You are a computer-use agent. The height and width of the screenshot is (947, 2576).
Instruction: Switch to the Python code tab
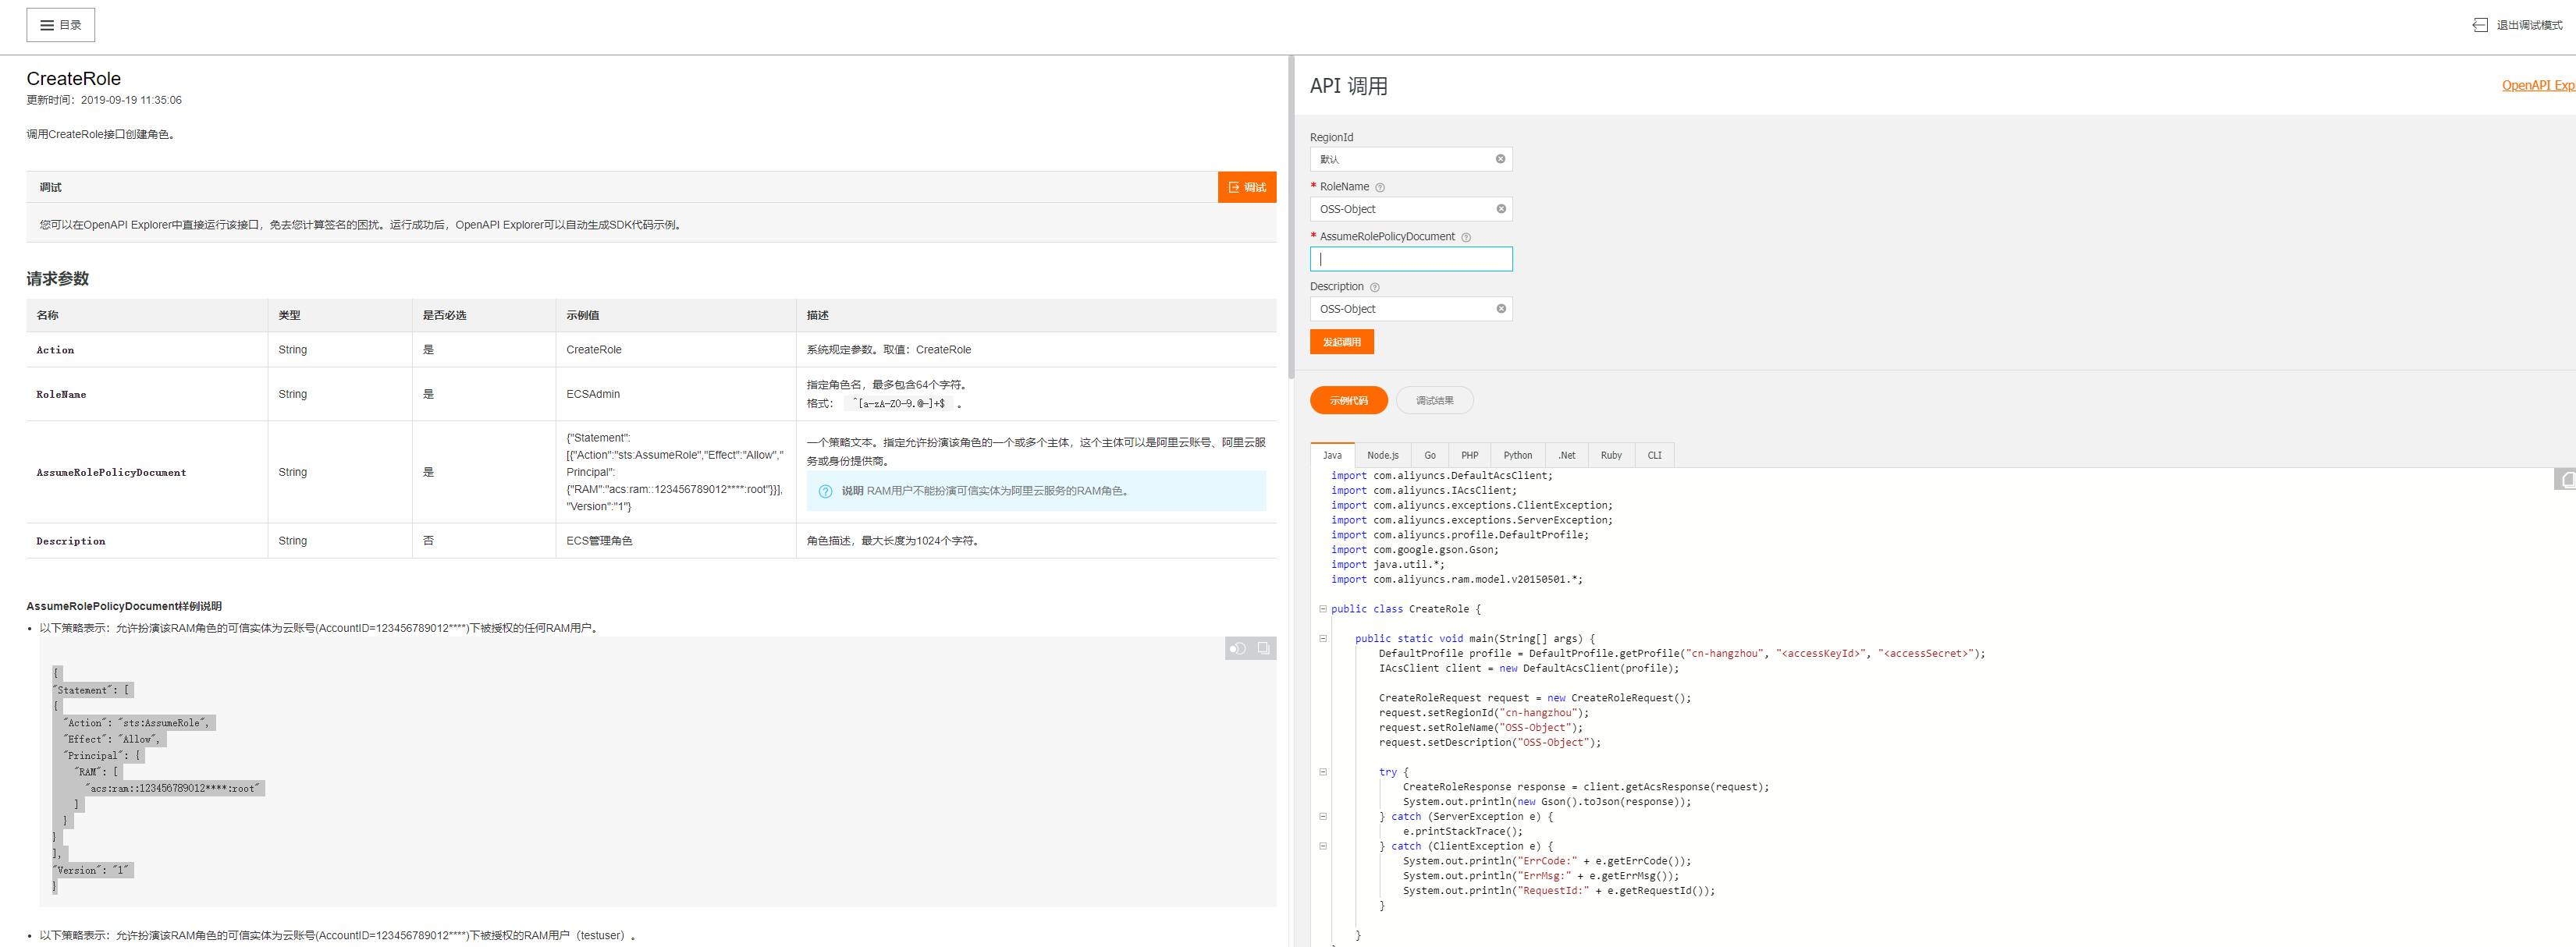click(x=1516, y=455)
